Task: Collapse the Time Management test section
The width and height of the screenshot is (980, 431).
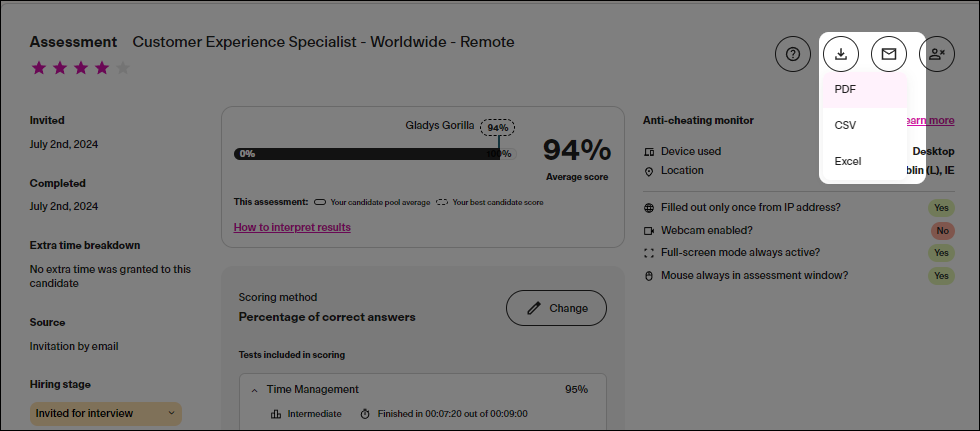Action: (254, 390)
